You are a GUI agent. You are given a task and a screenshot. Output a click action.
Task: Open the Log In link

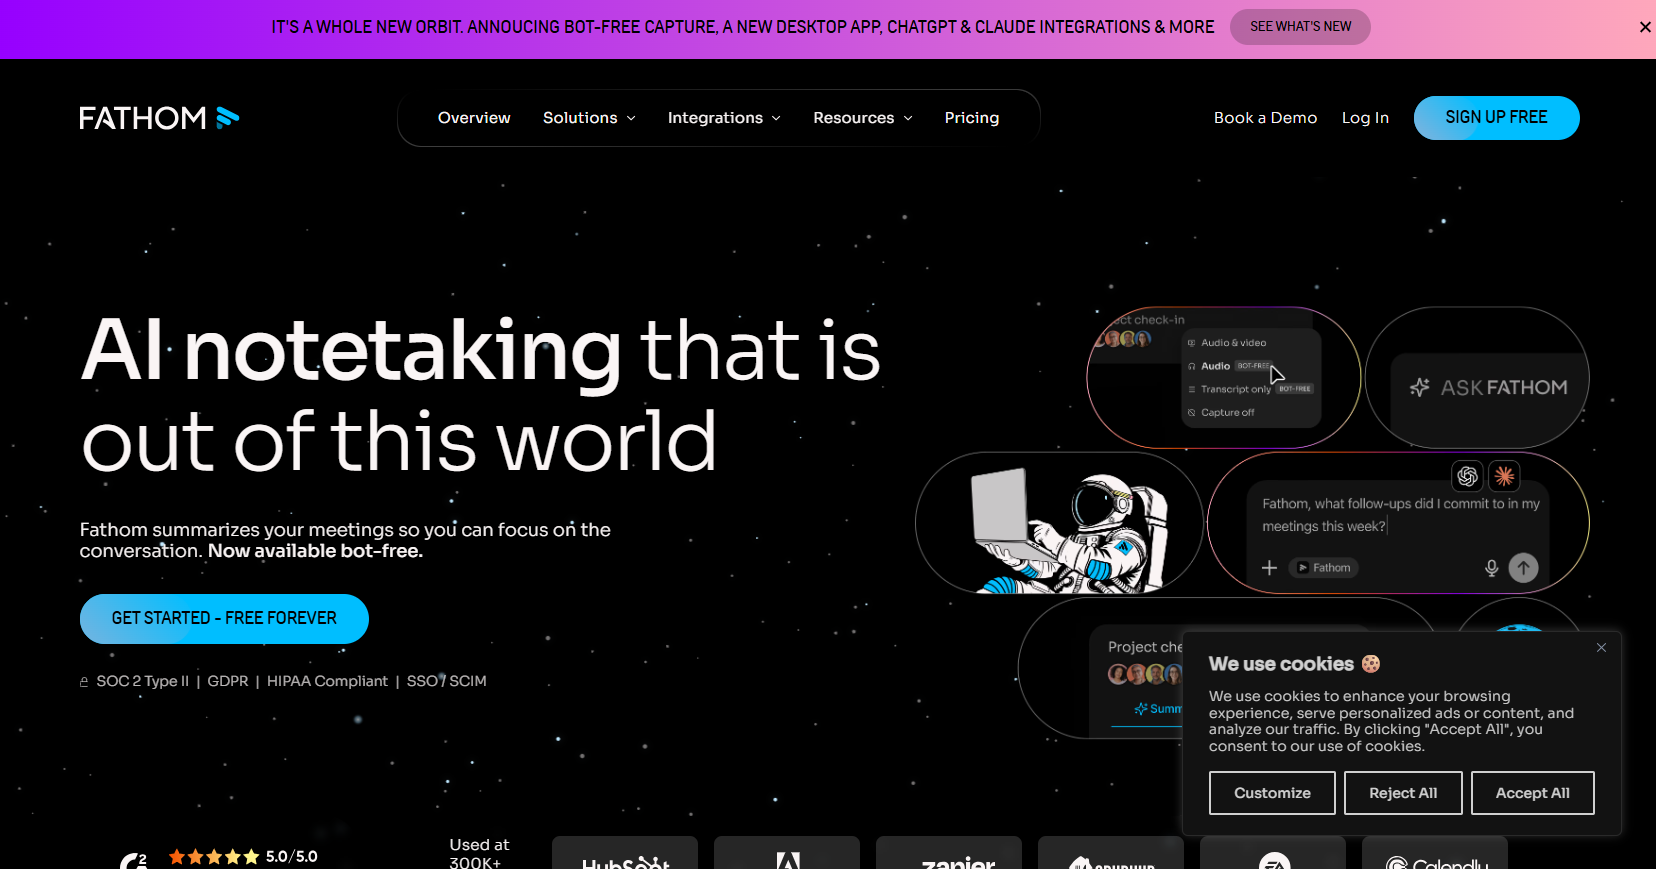pyautogui.click(x=1365, y=118)
